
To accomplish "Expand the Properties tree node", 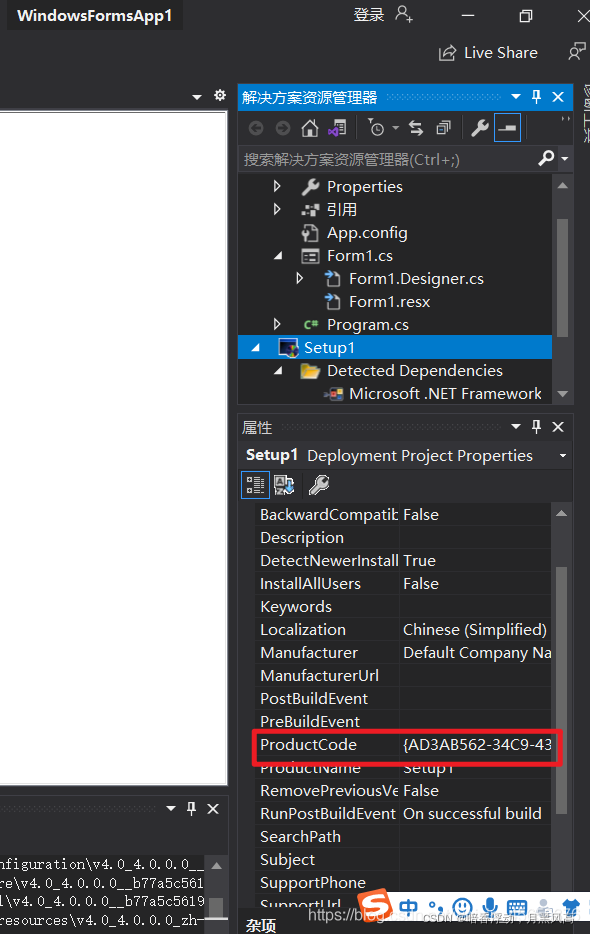I will coord(277,186).
